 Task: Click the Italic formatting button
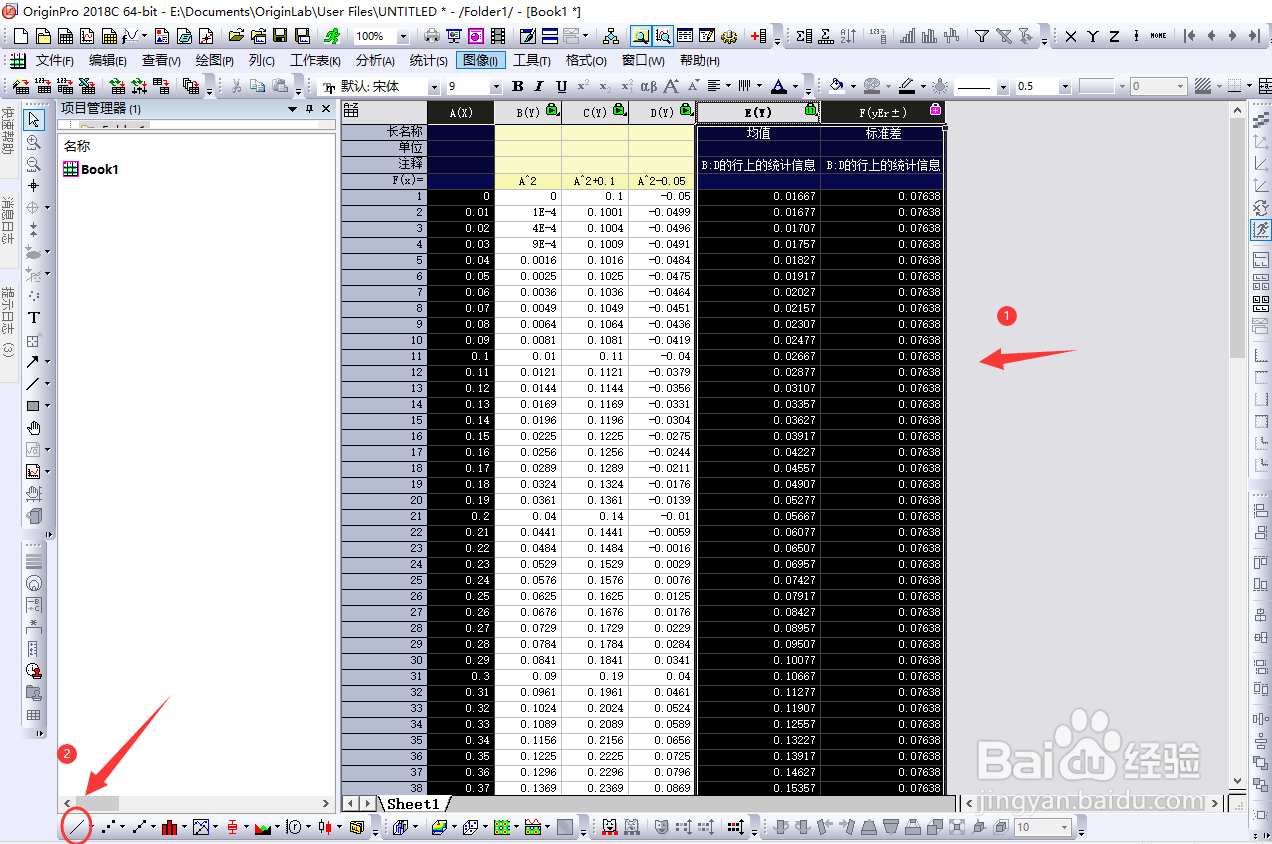point(539,87)
